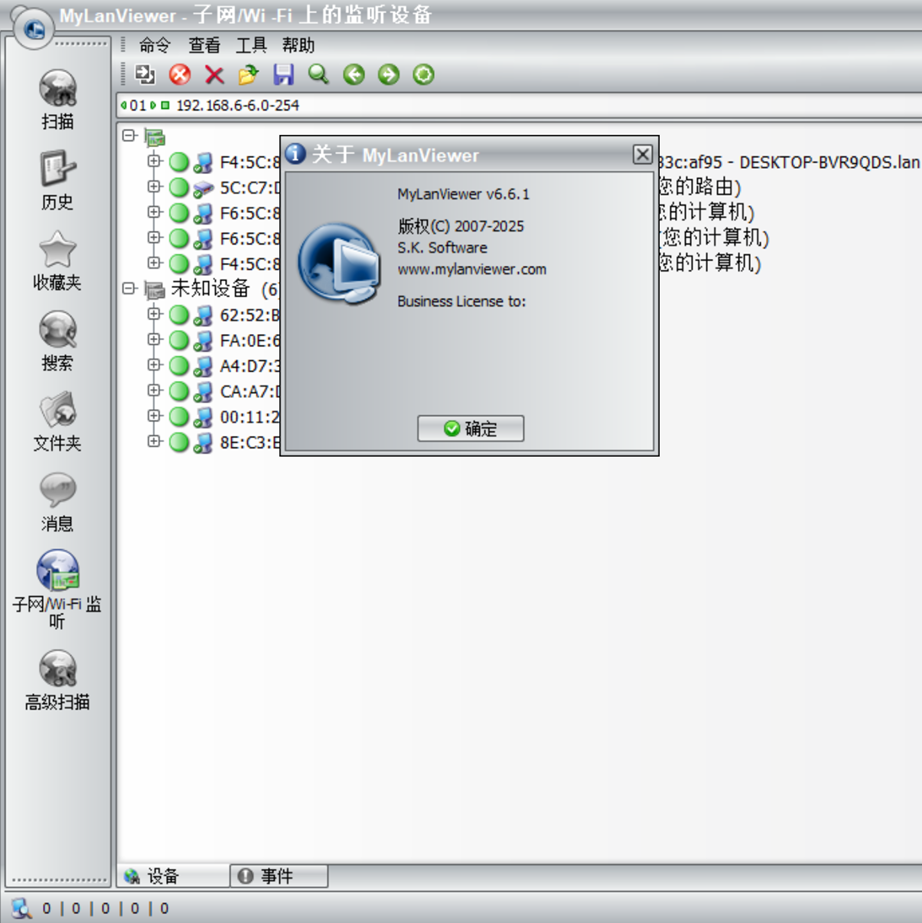Open 历史 (History) in the sidebar
922x923 pixels.
tap(58, 180)
